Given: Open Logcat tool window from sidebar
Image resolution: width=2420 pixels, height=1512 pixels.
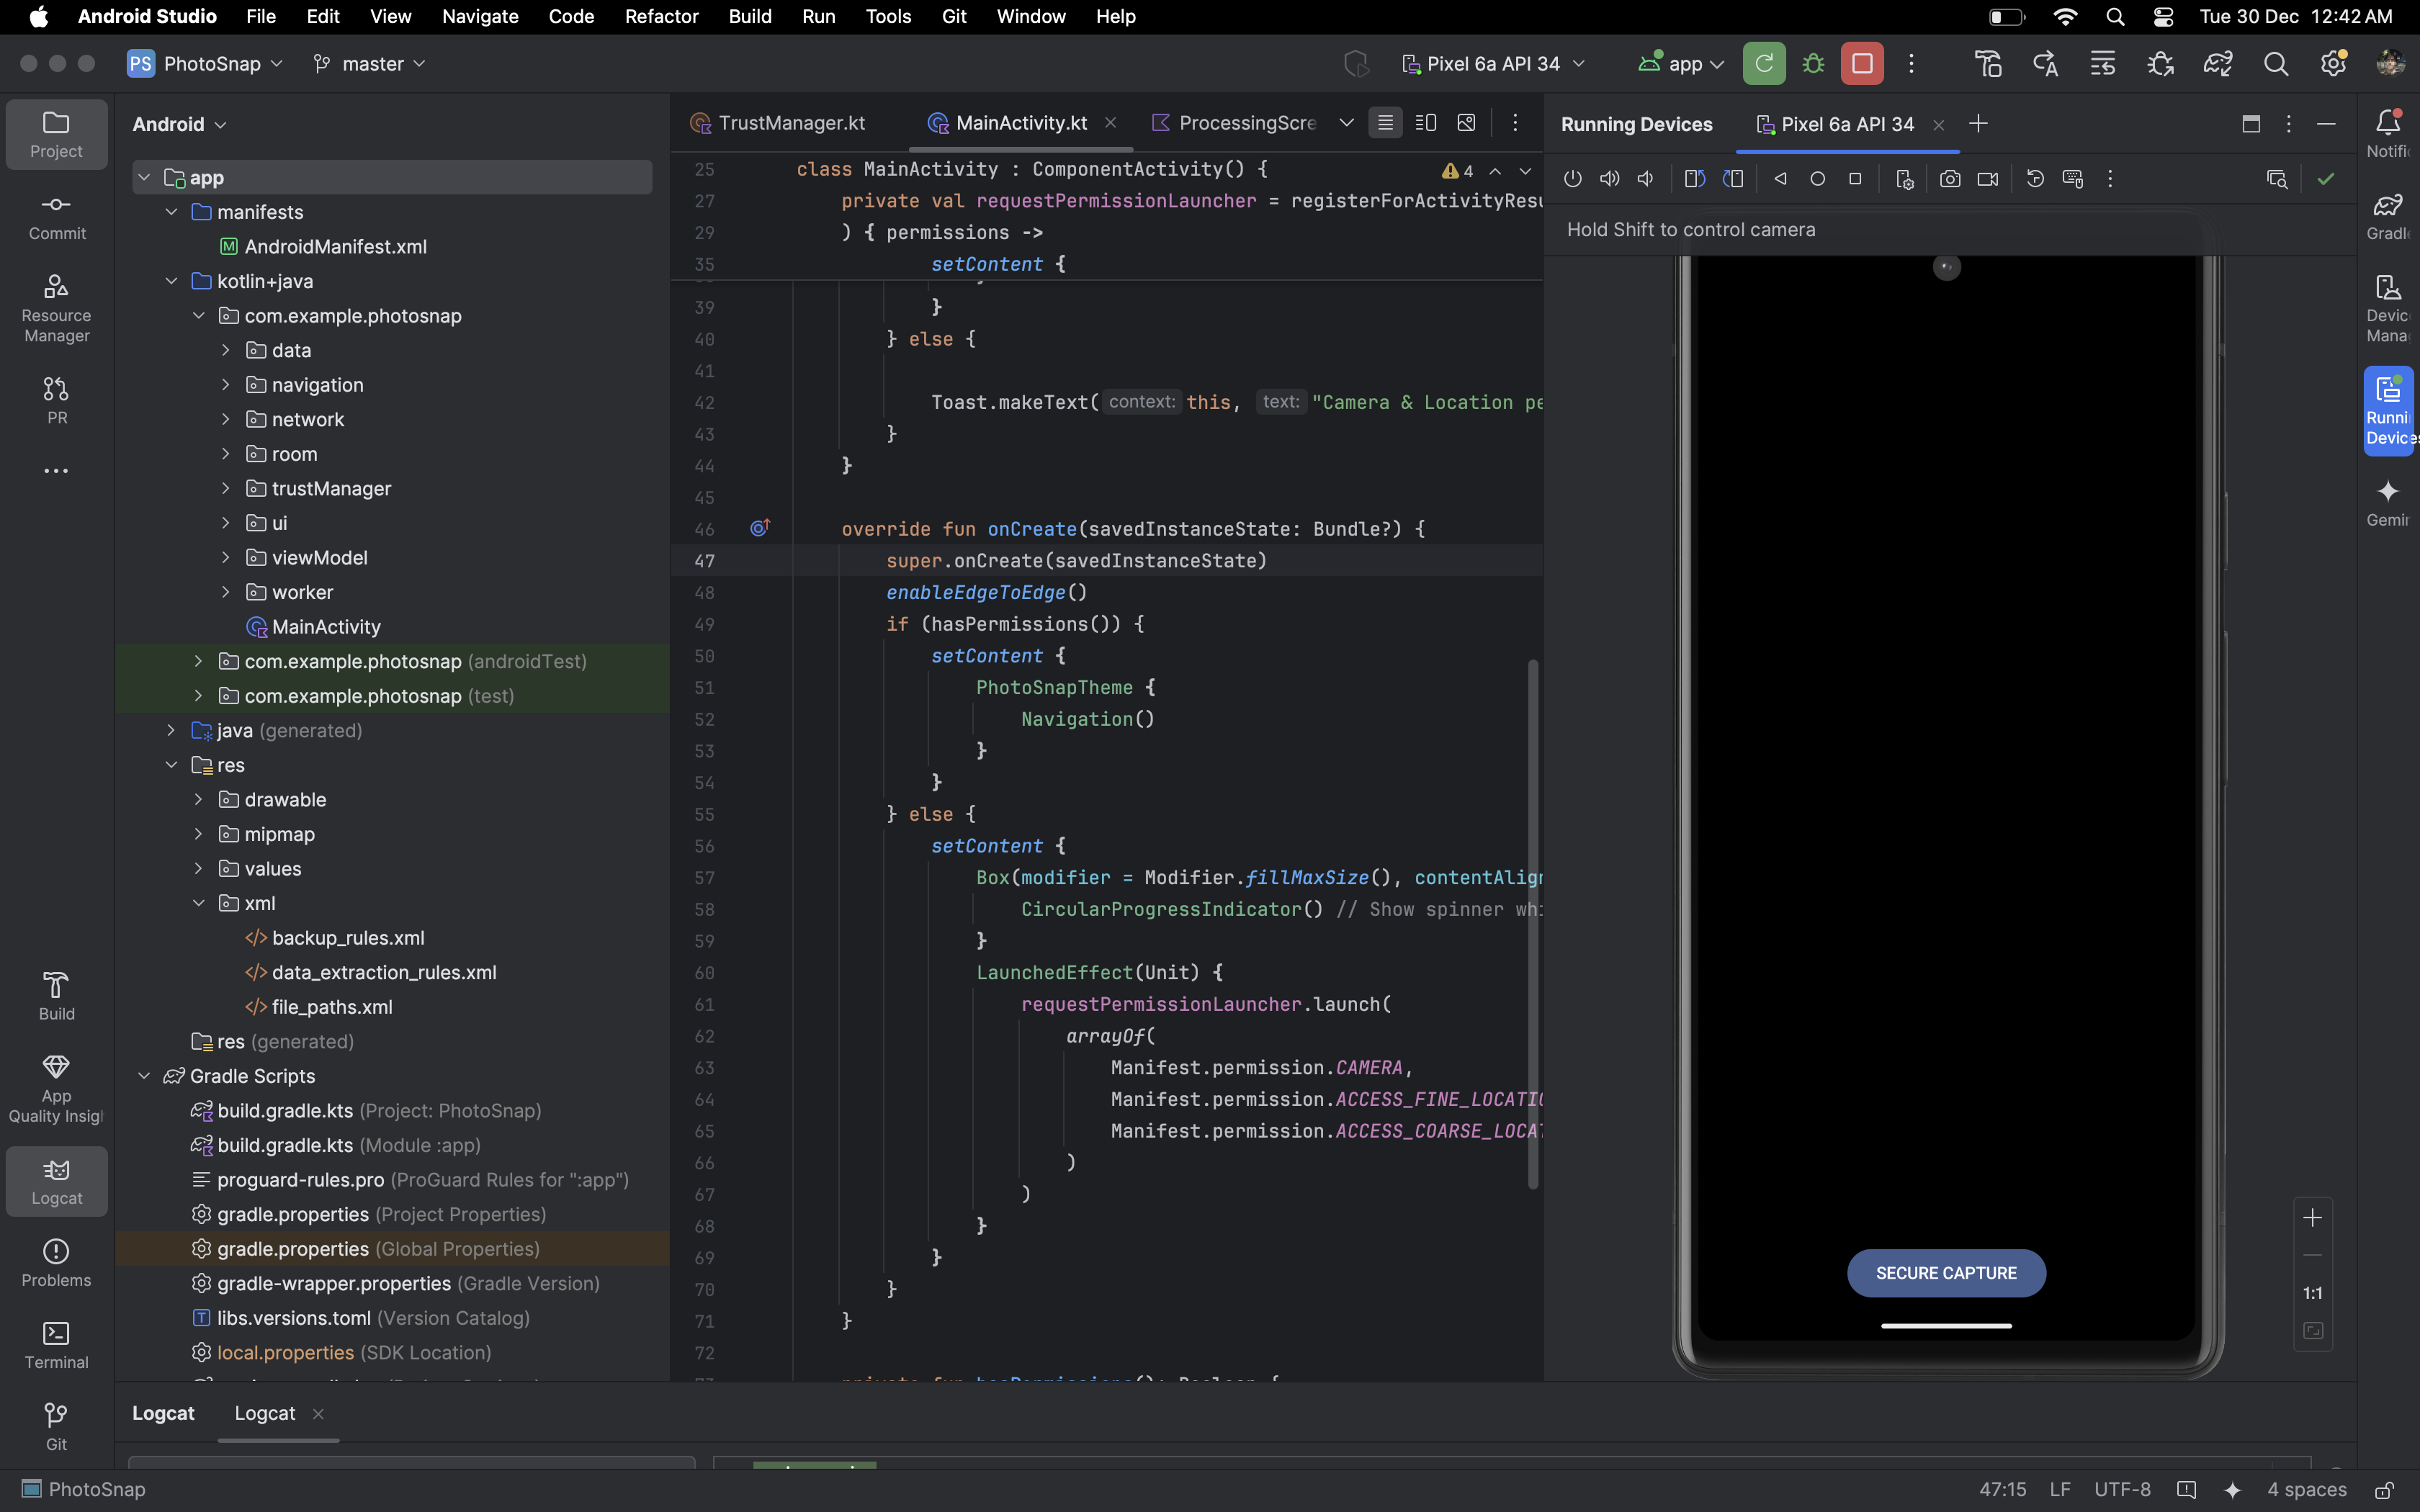Looking at the screenshot, I should (56, 1181).
